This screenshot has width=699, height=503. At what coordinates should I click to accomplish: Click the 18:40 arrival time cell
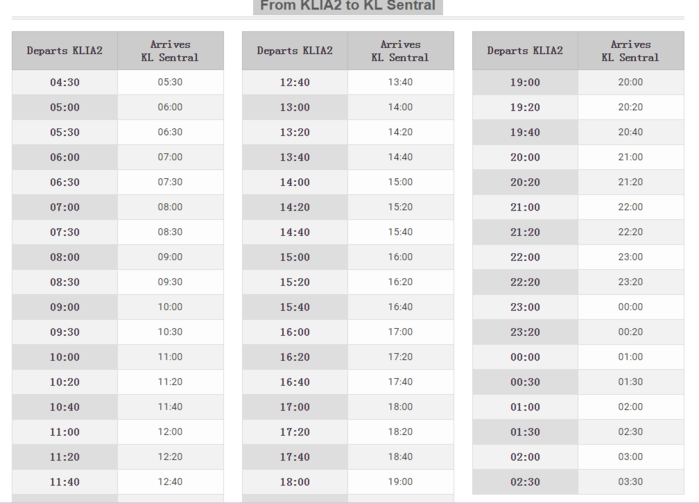tap(400, 457)
